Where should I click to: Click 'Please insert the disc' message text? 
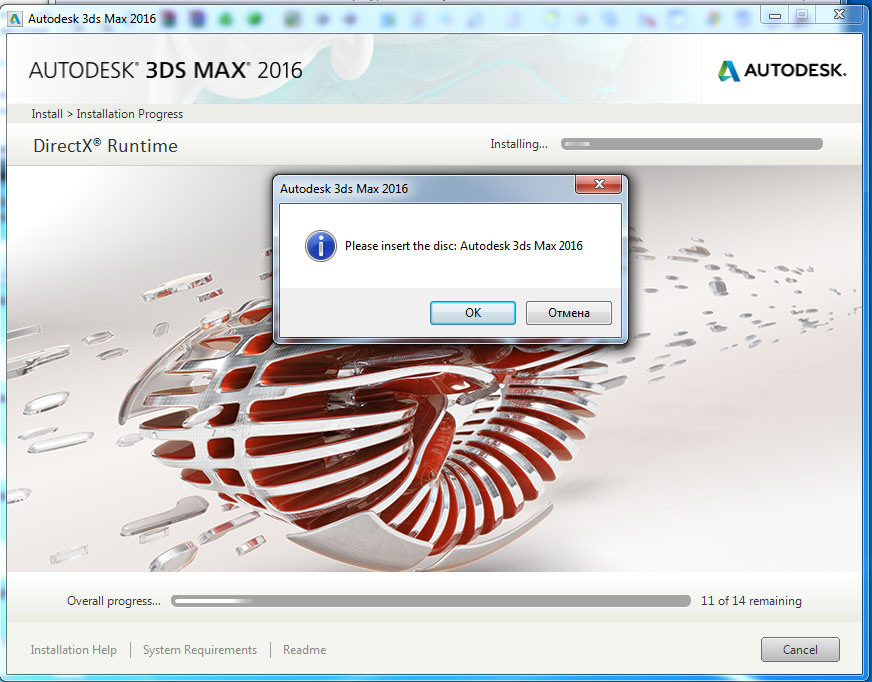tap(463, 246)
